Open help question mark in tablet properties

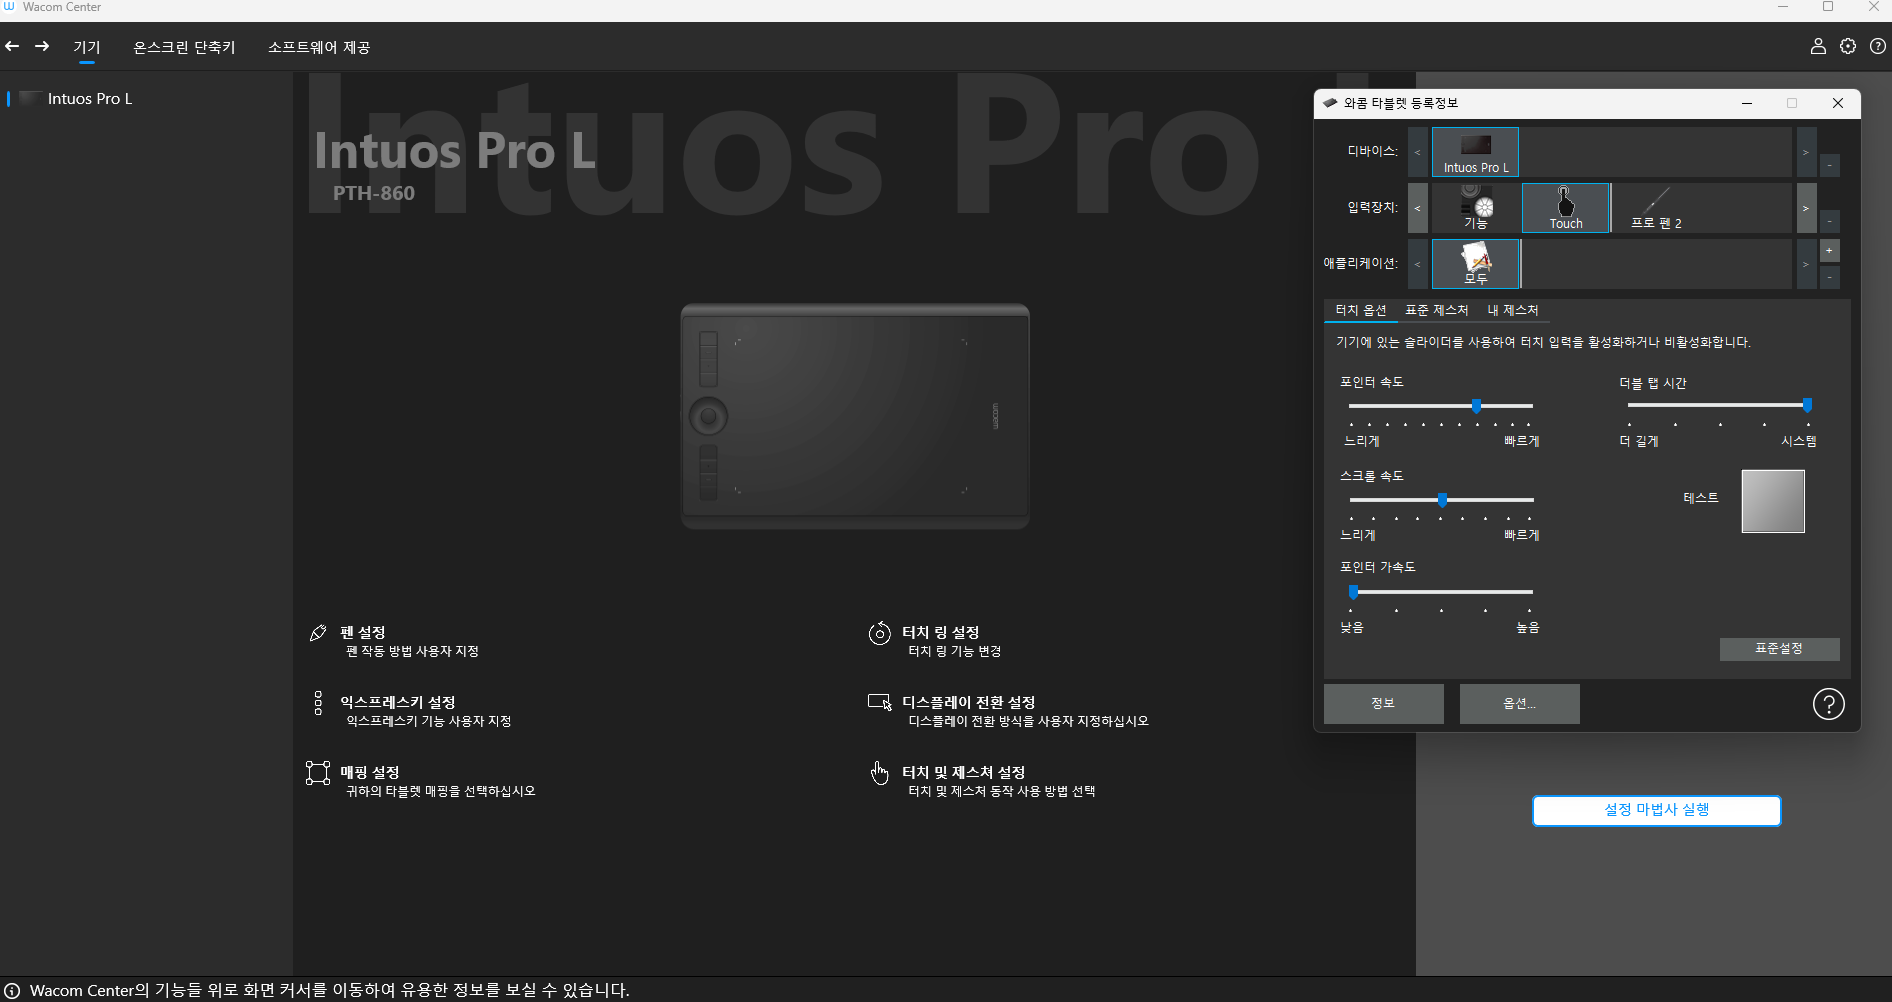click(x=1829, y=704)
